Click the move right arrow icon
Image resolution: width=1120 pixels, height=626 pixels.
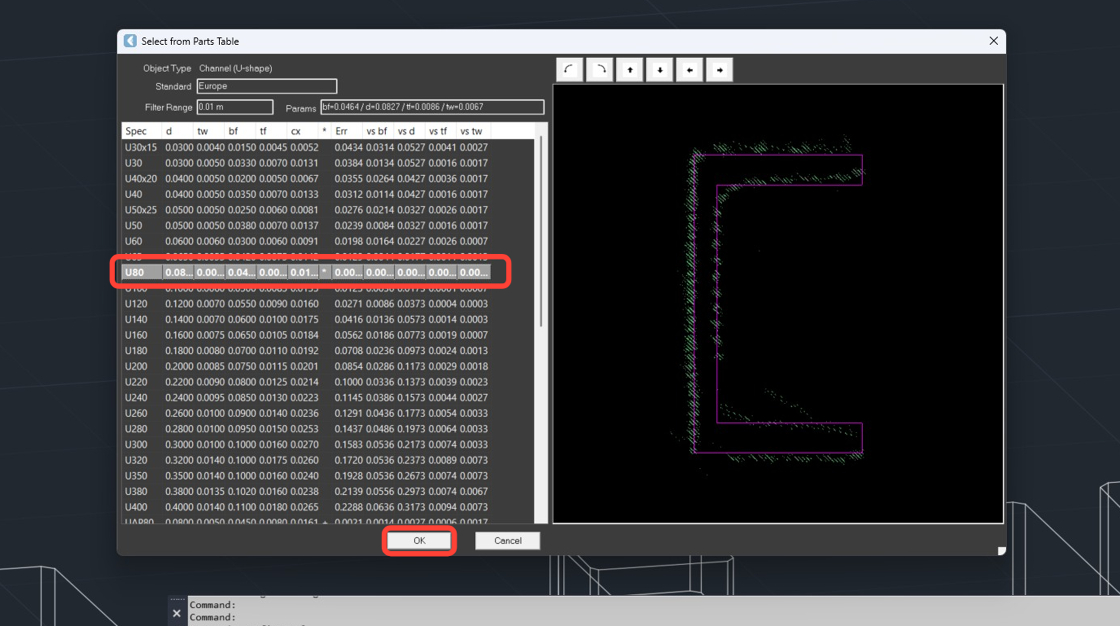tap(719, 70)
